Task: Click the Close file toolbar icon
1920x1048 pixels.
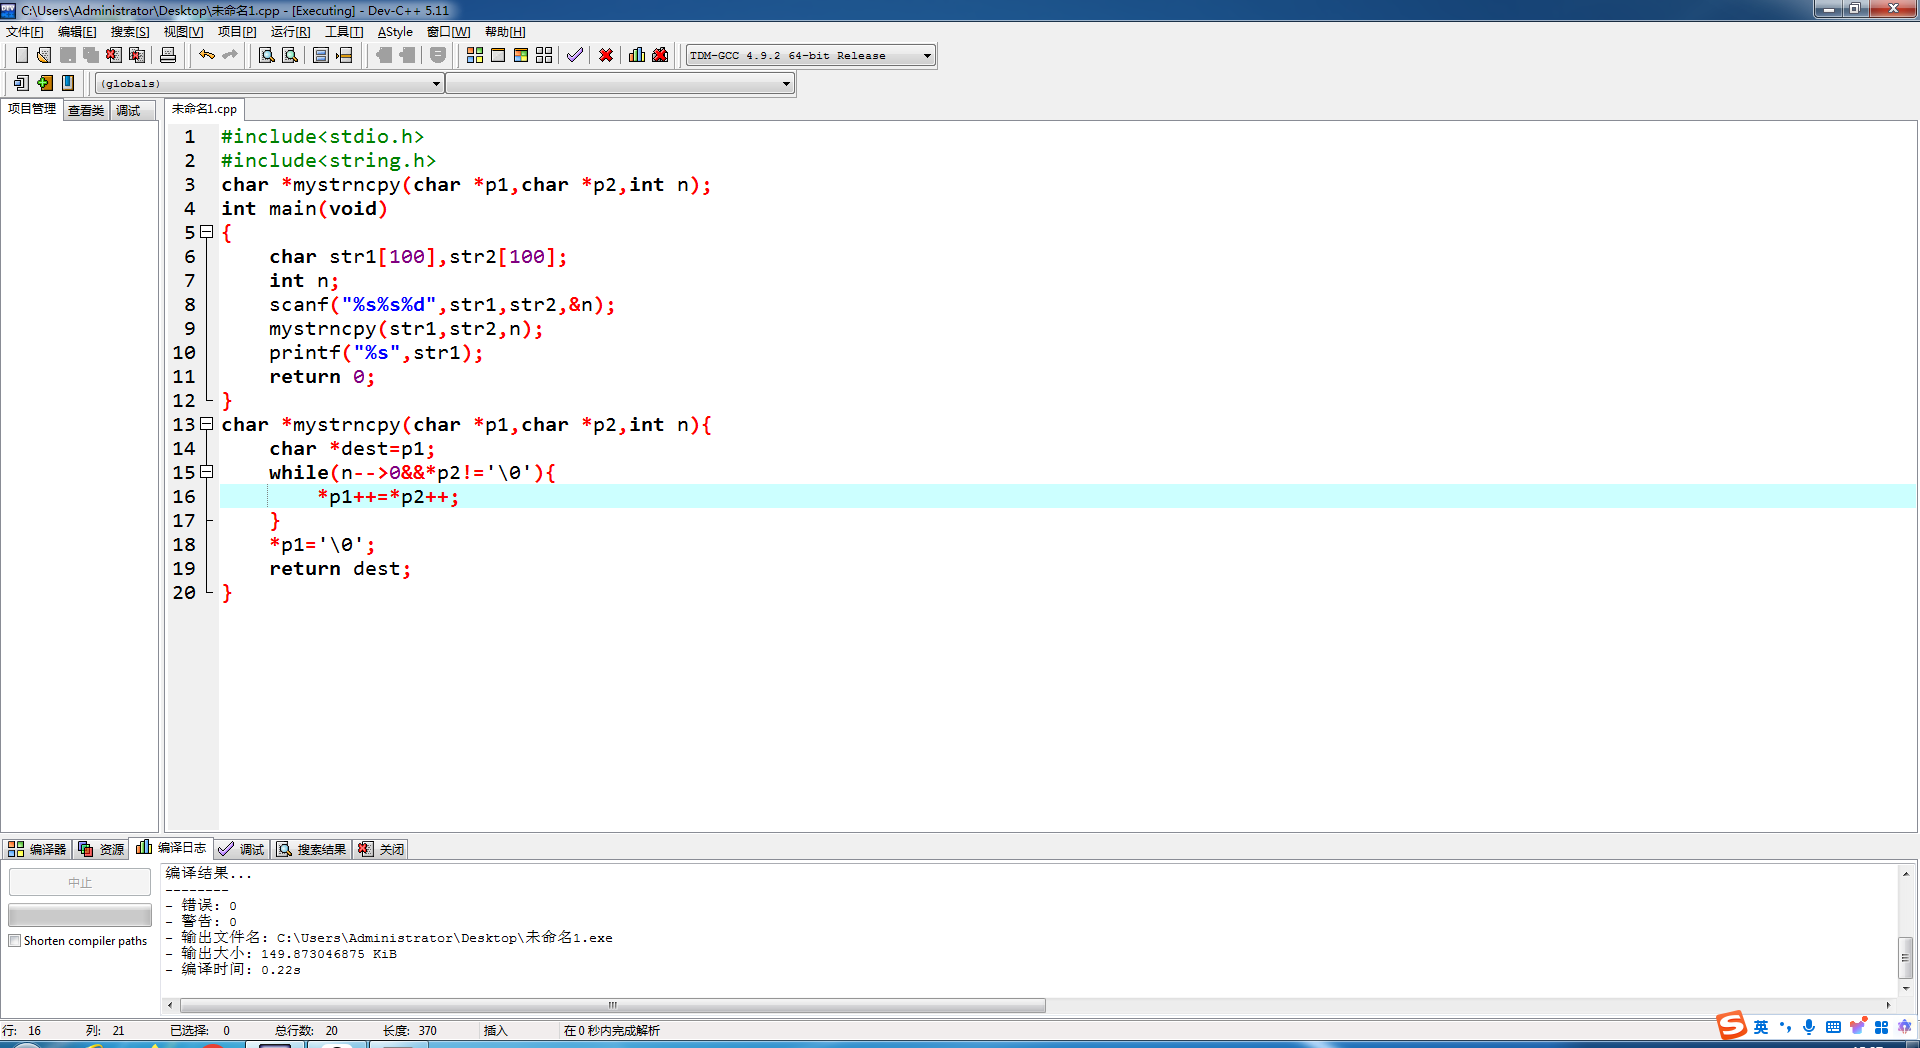Action: (114, 55)
